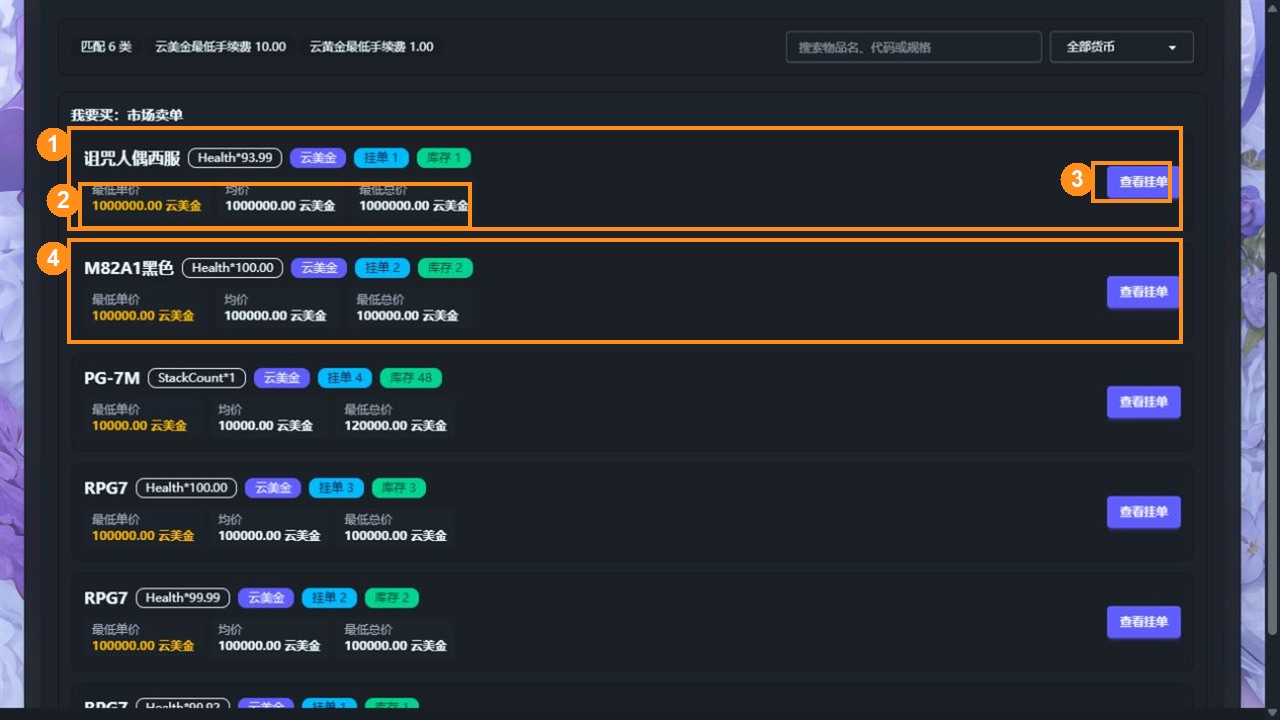Open the 全部货币 currency dropdown
1280x720 pixels.
1121,47
